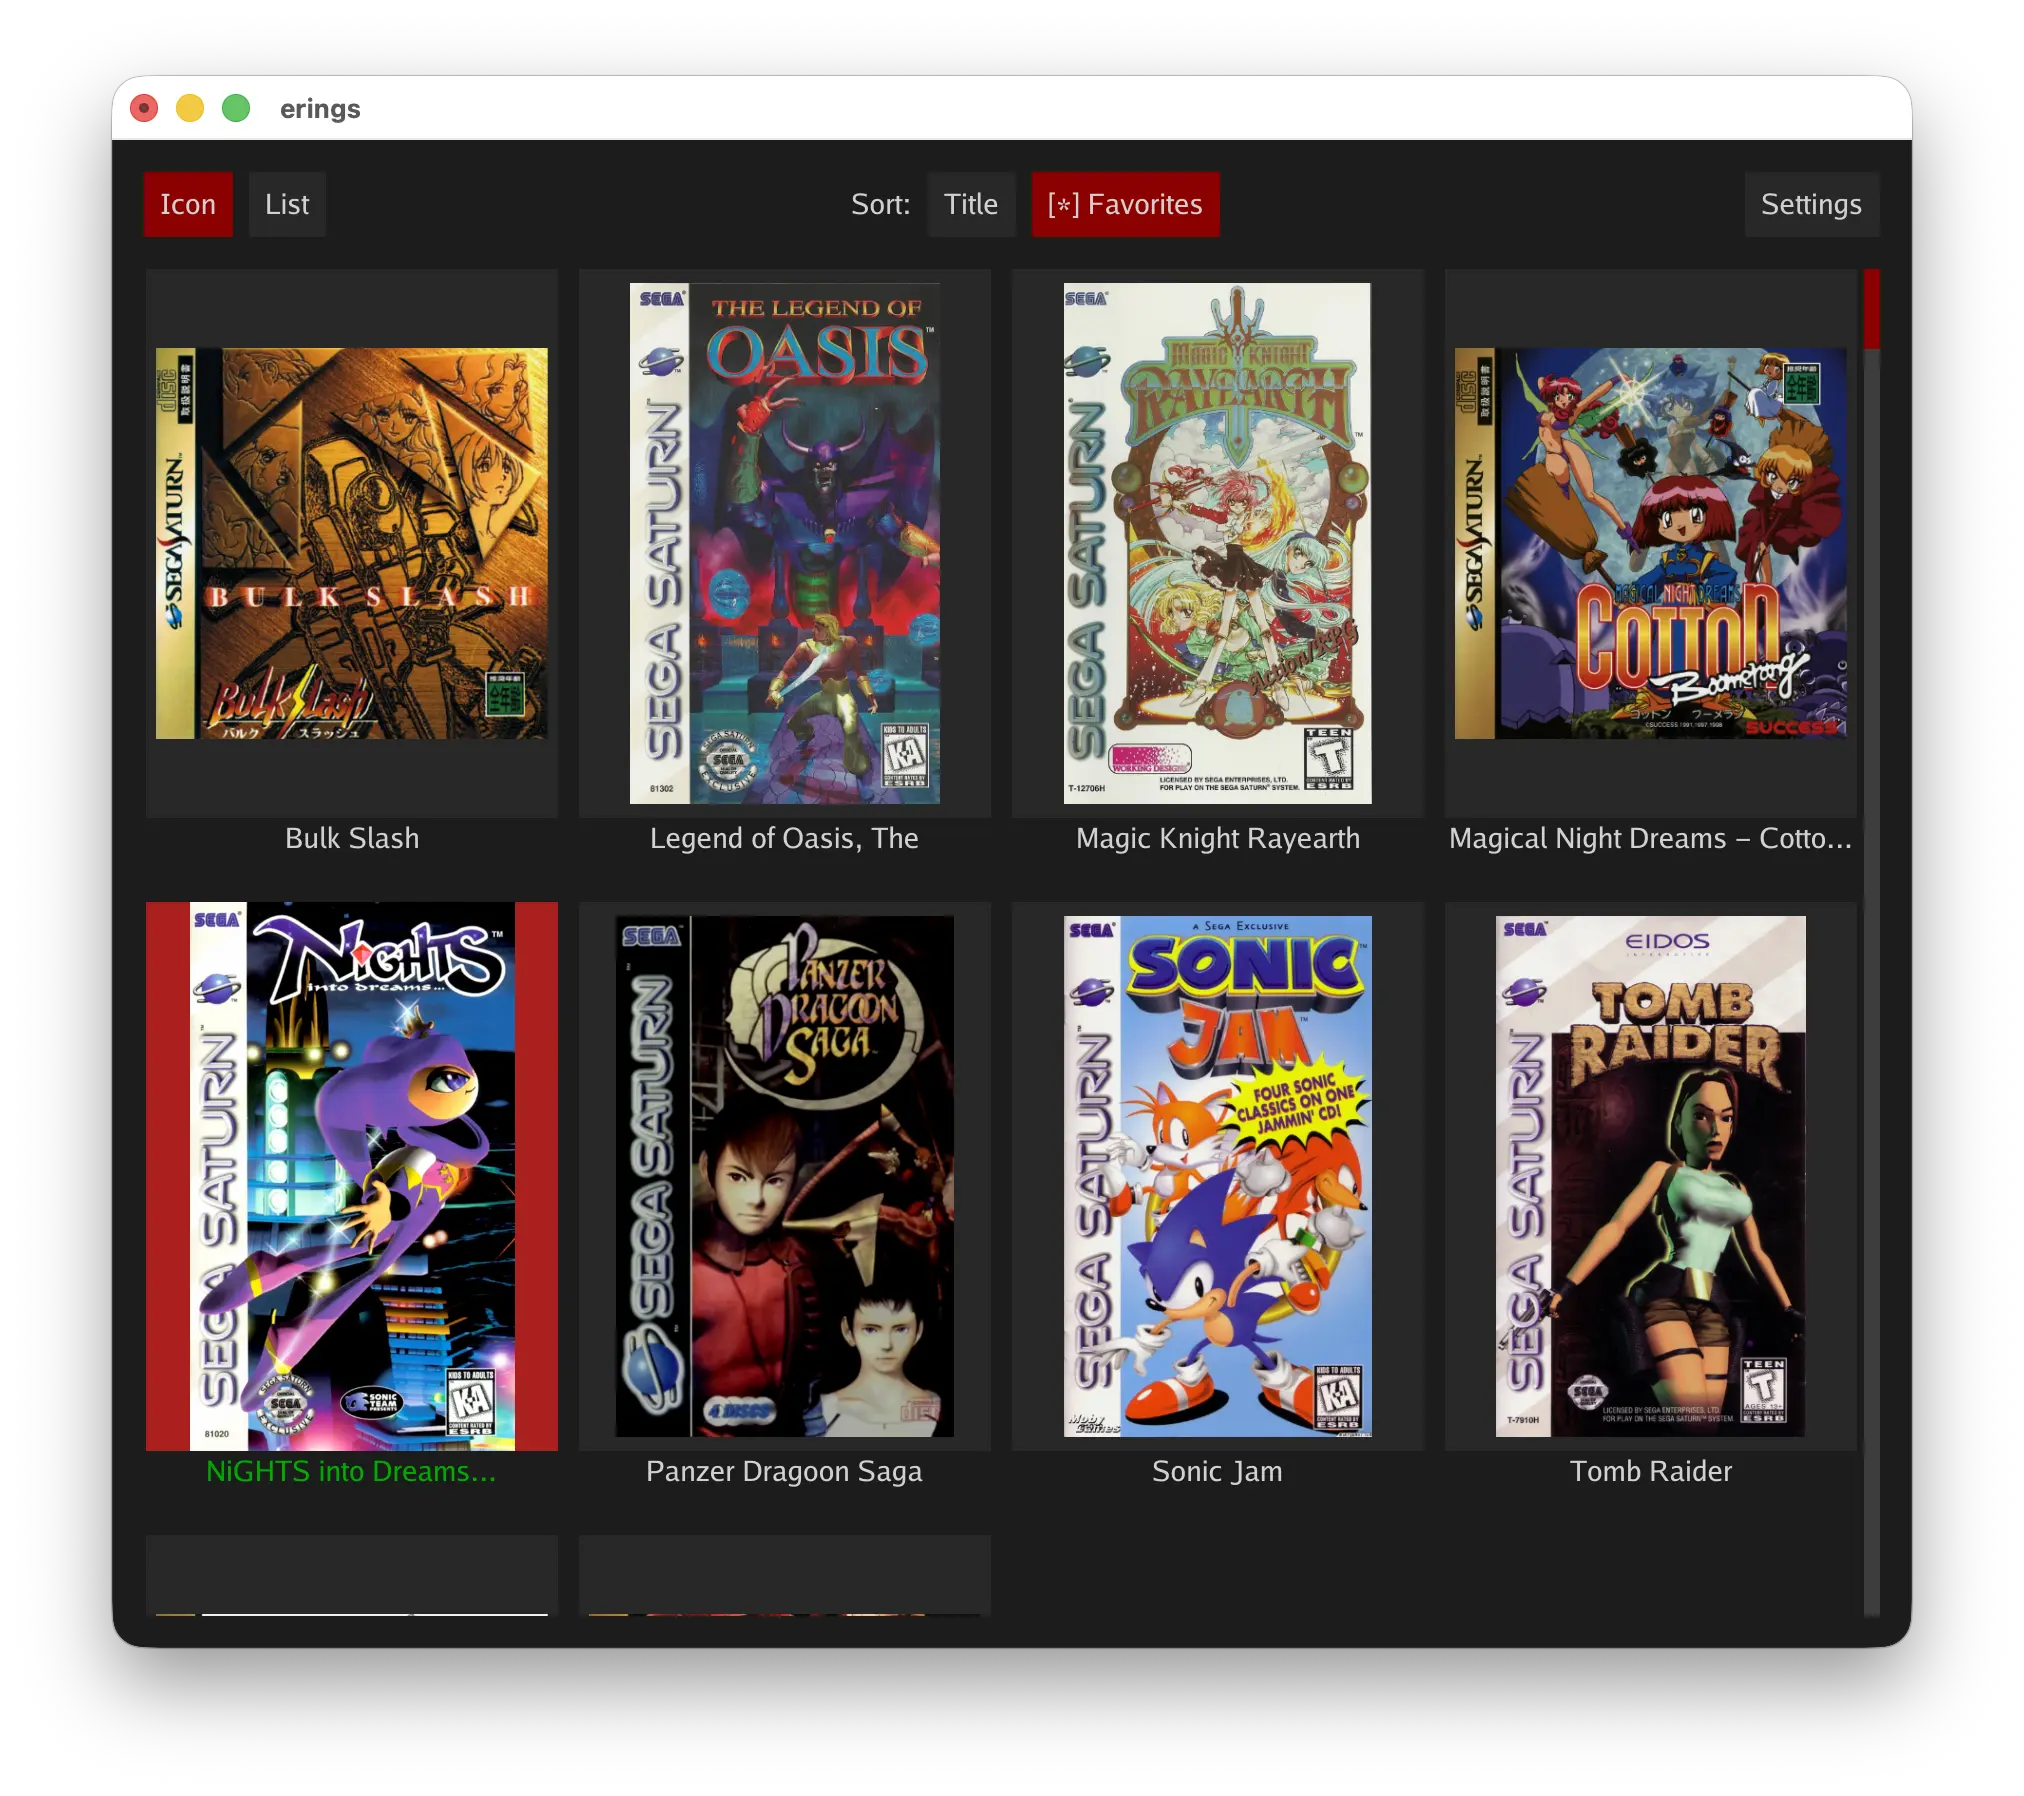Select the Legend of Oasis cover art
This screenshot has width=2024, height=1796.
[x=785, y=543]
